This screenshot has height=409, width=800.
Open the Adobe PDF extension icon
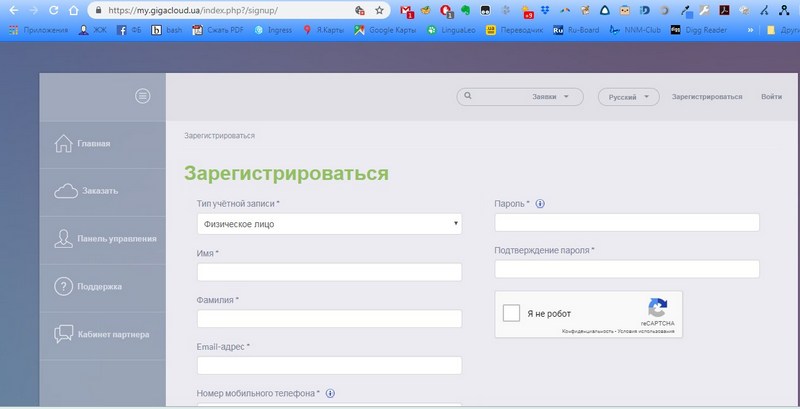coord(724,10)
